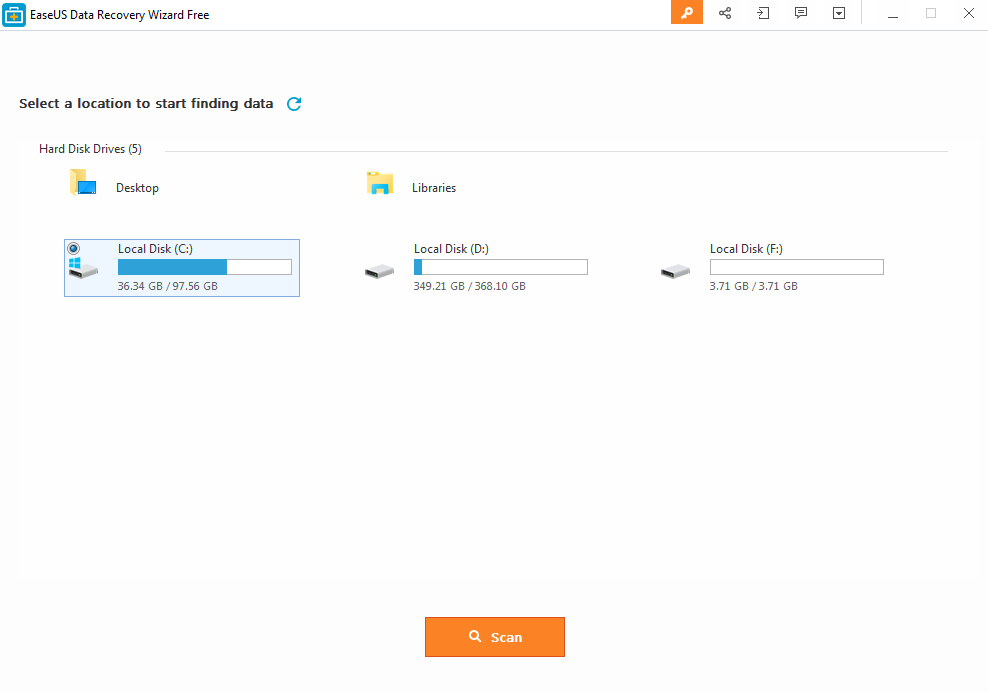Click the Local Disk (F:) usage bar
Viewport: 988px width, 693px height.
tap(797, 267)
